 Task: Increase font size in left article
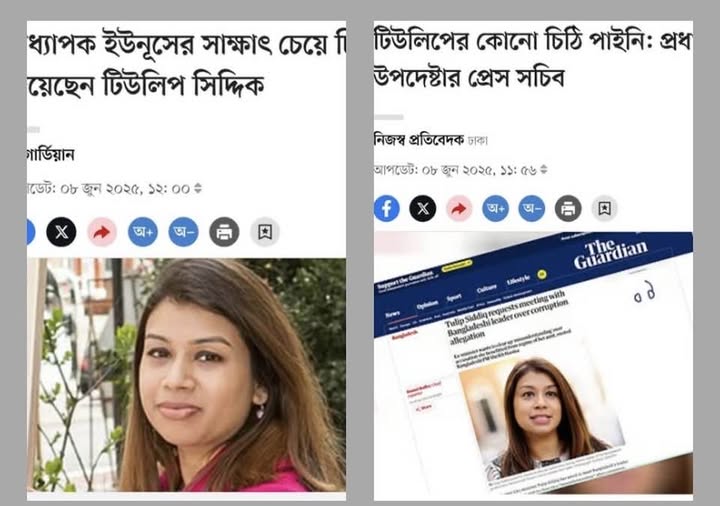coord(143,232)
